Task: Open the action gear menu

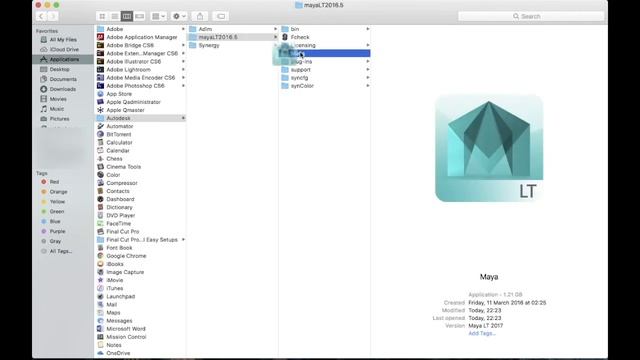Action: coord(179,16)
